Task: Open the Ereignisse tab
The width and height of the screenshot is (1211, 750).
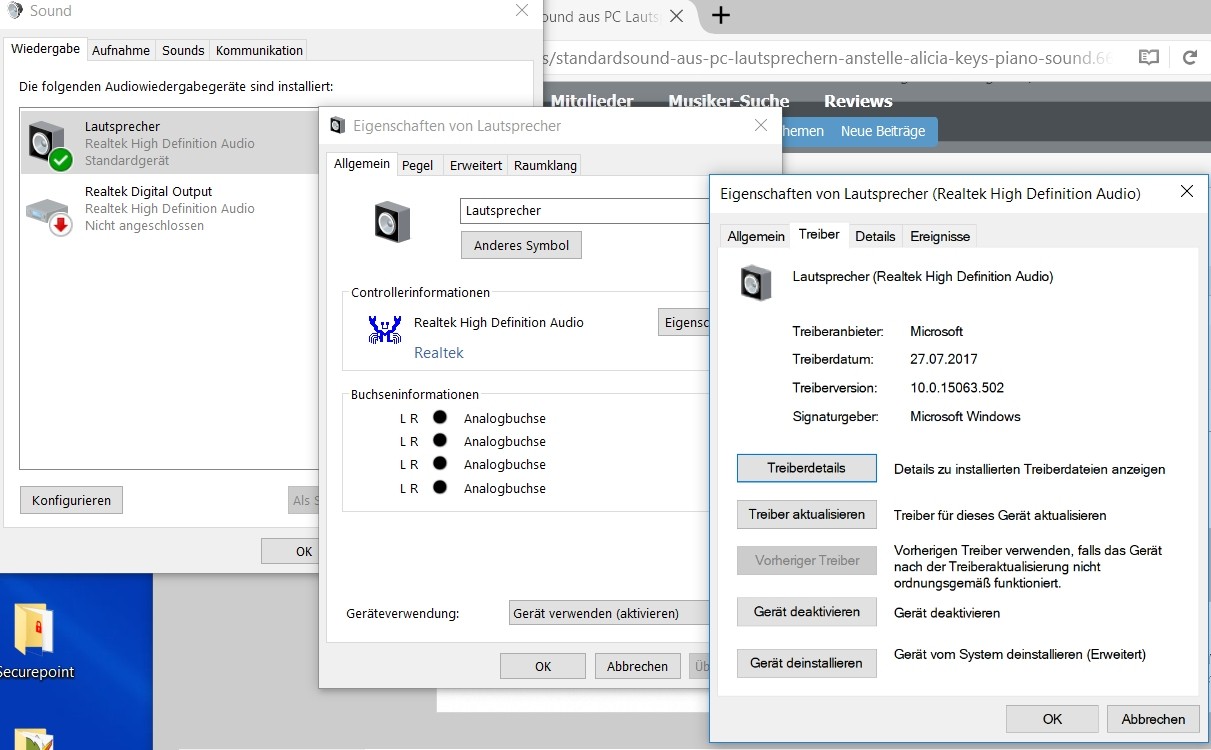Action: [x=939, y=236]
